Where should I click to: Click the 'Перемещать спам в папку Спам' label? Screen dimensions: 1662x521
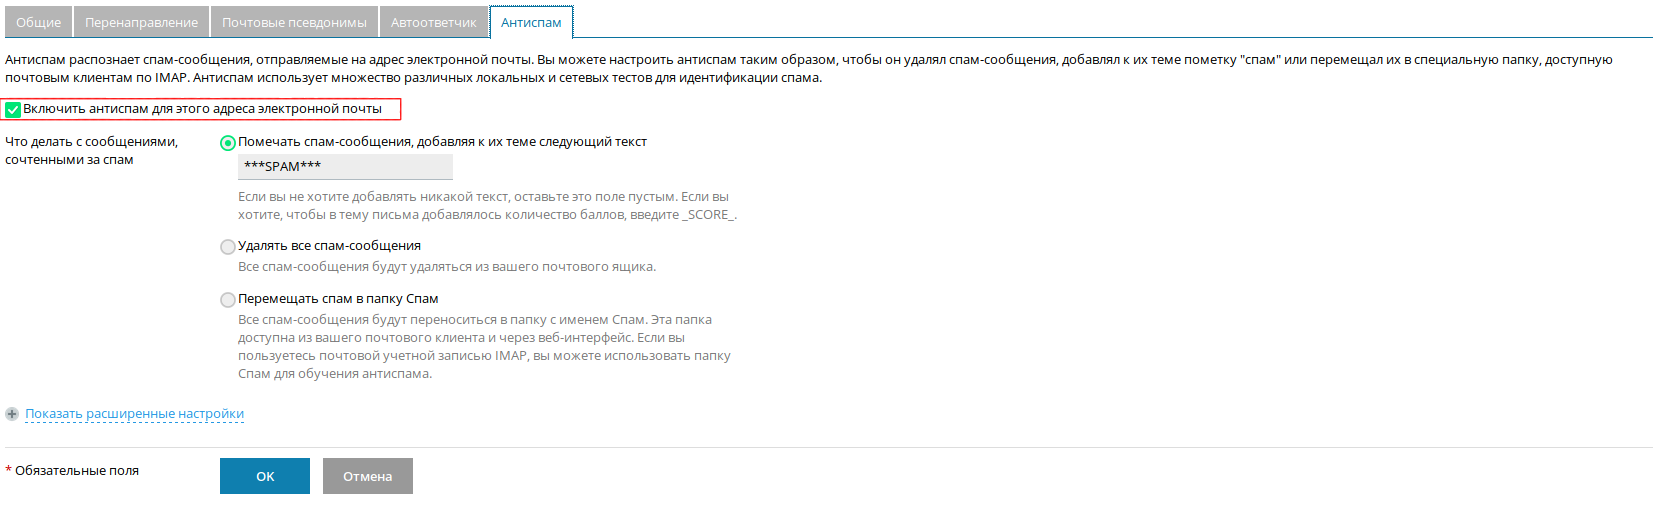point(338,299)
